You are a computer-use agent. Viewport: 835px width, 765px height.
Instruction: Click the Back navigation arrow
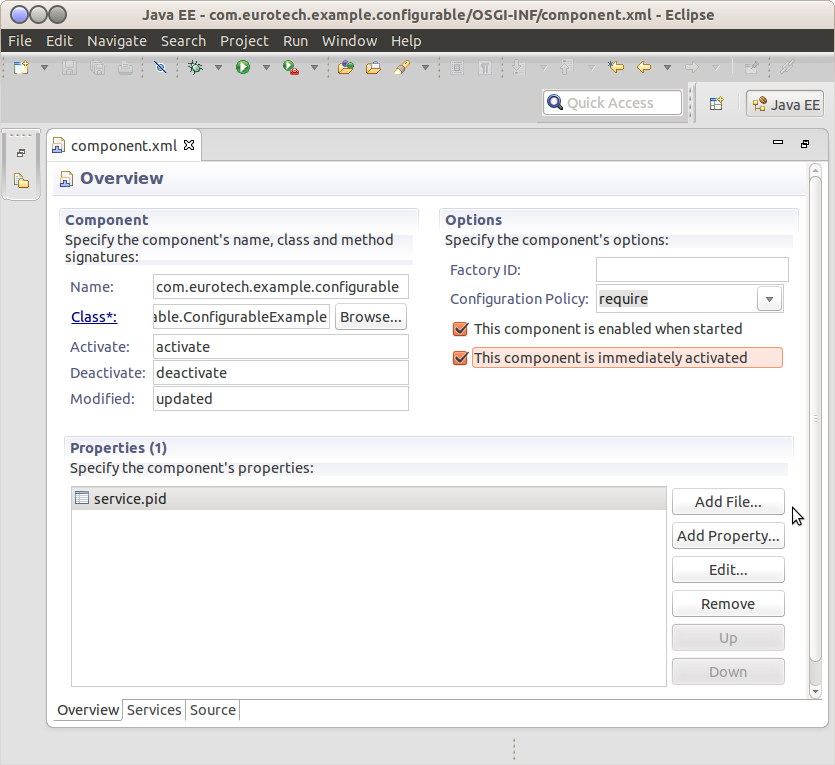644,68
